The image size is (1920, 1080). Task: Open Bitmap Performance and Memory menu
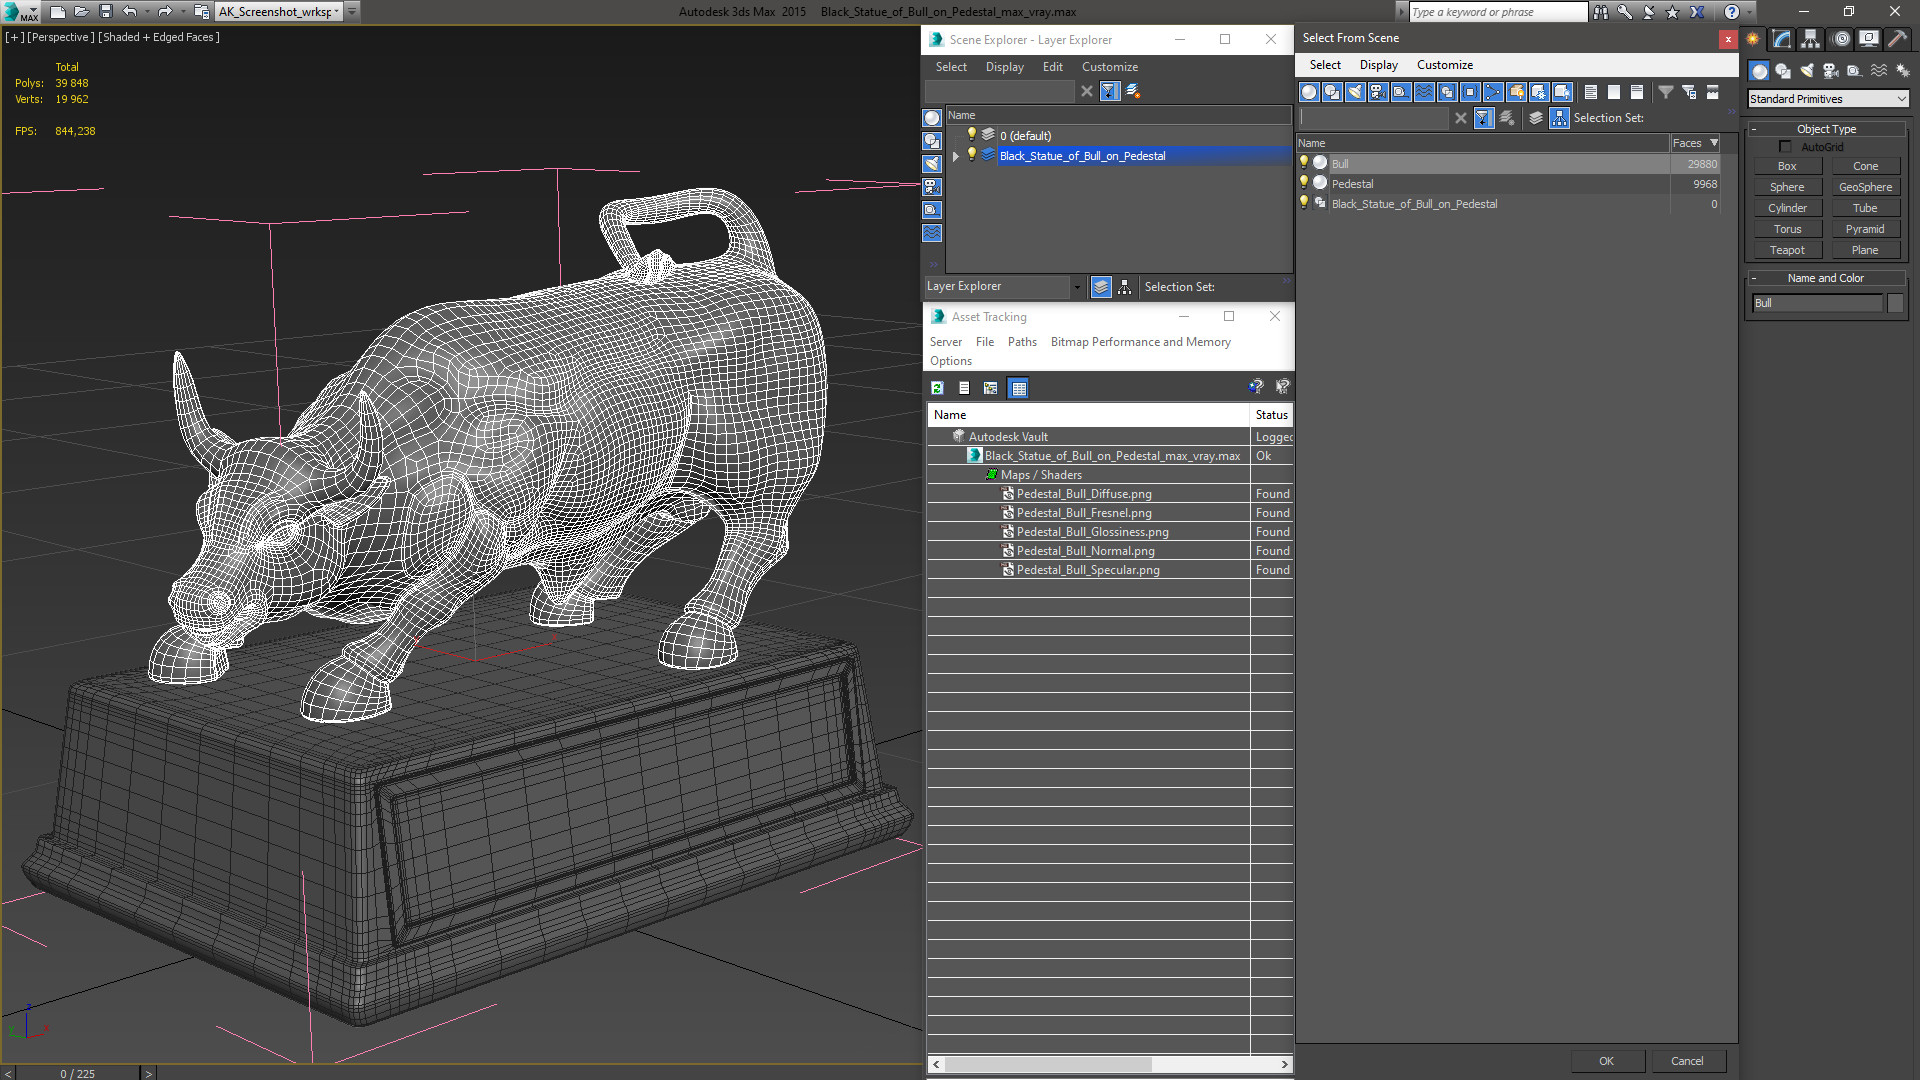click(x=1140, y=342)
